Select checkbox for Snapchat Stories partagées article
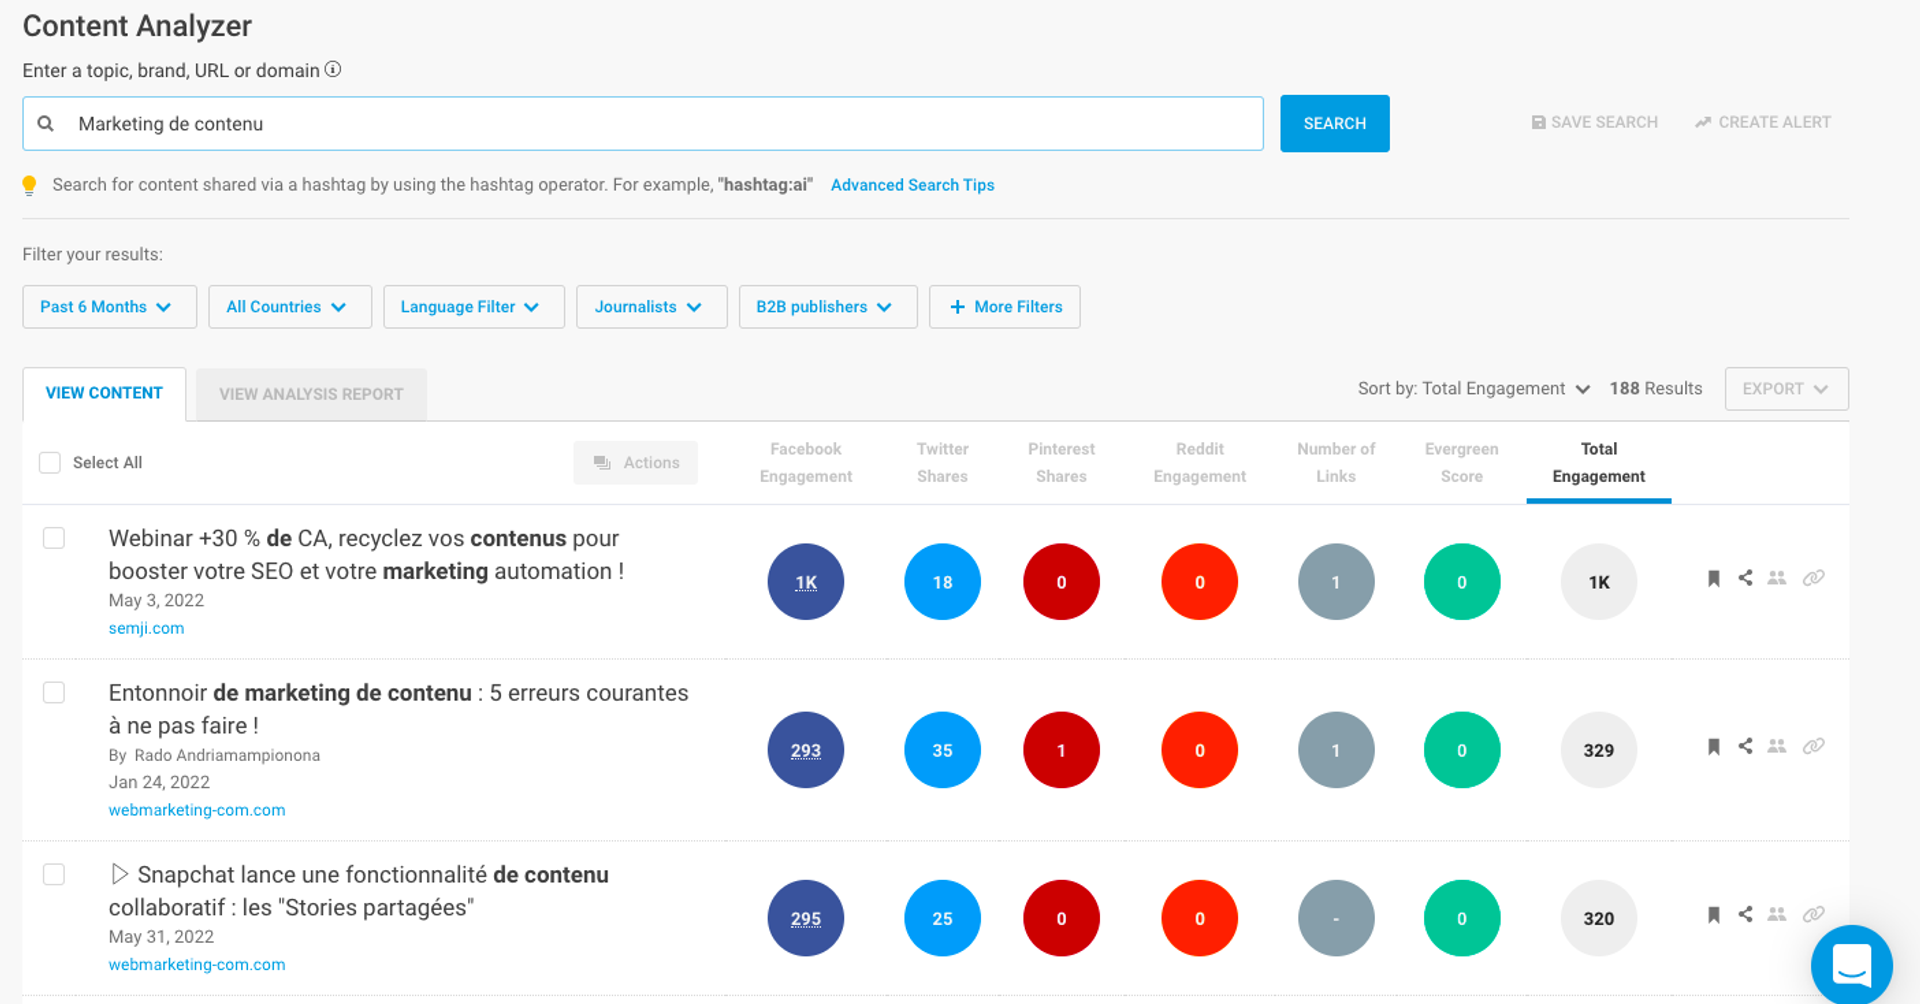Image resolution: width=1920 pixels, height=1004 pixels. point(54,874)
